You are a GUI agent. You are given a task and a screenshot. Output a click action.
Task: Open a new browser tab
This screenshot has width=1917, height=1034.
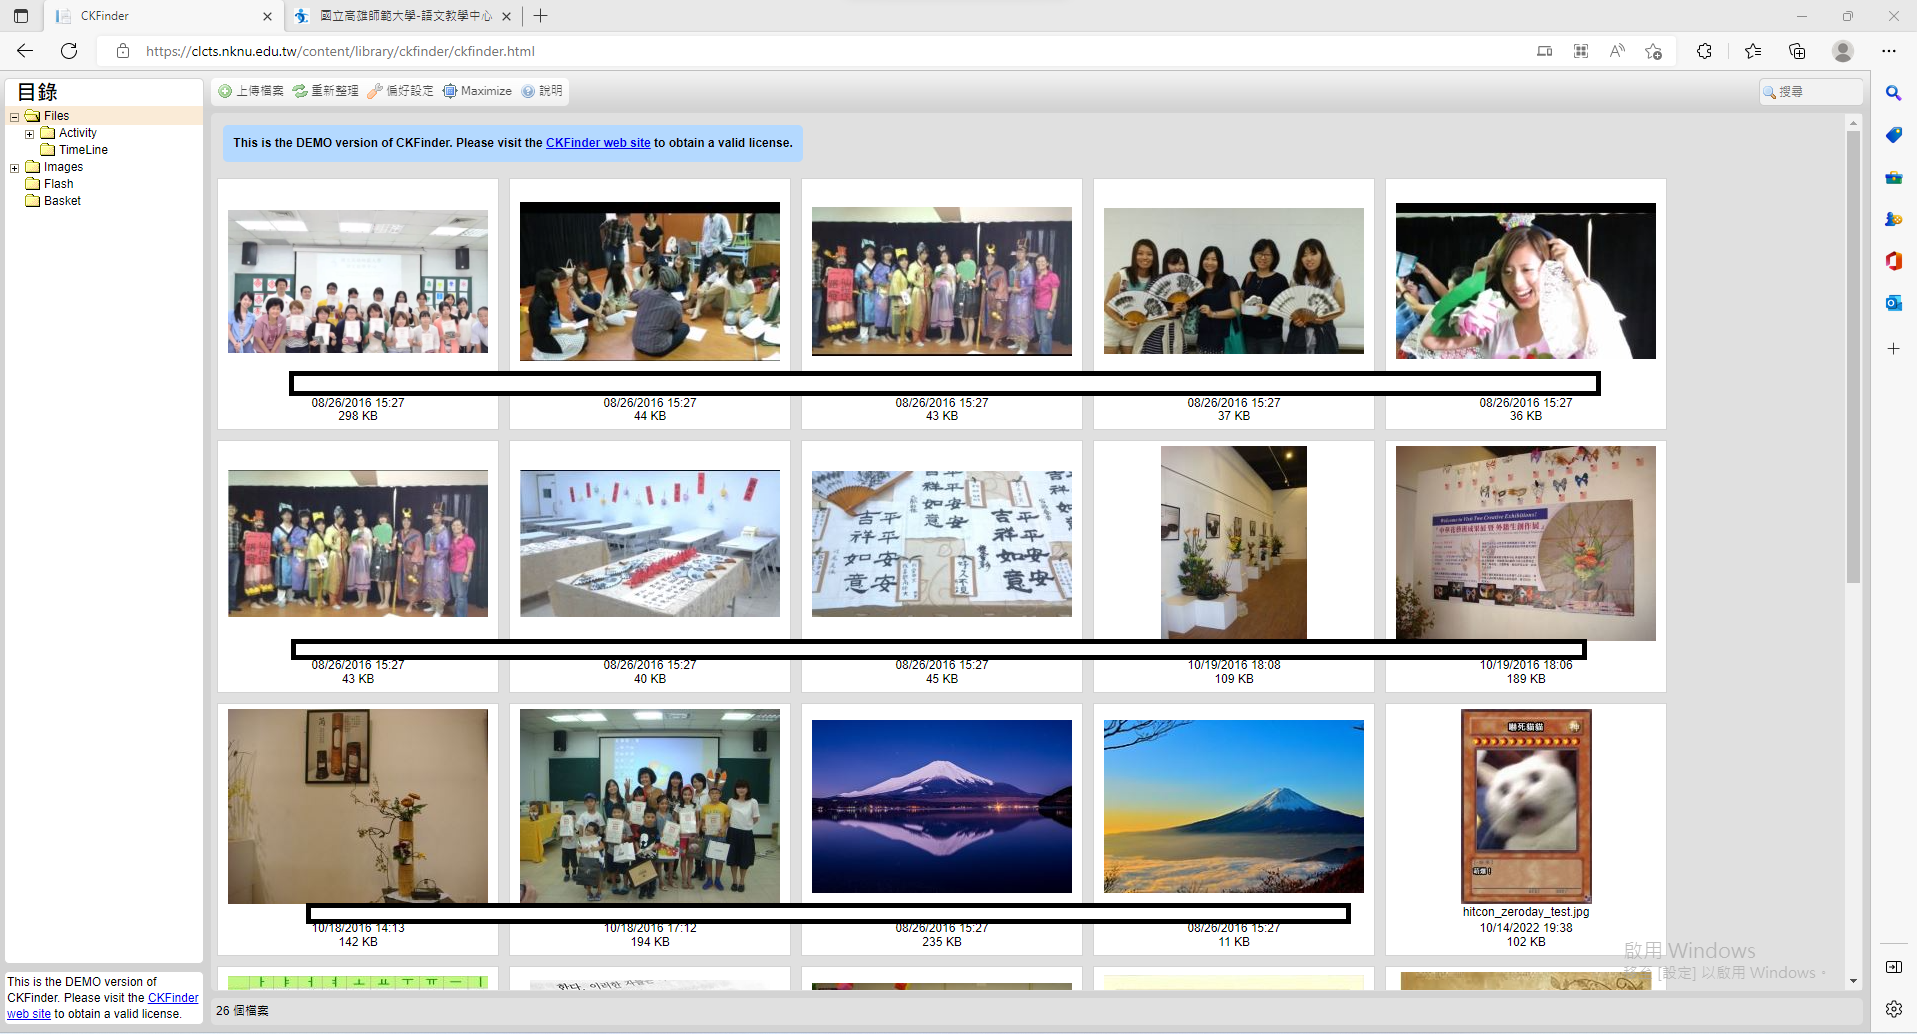pyautogui.click(x=540, y=16)
